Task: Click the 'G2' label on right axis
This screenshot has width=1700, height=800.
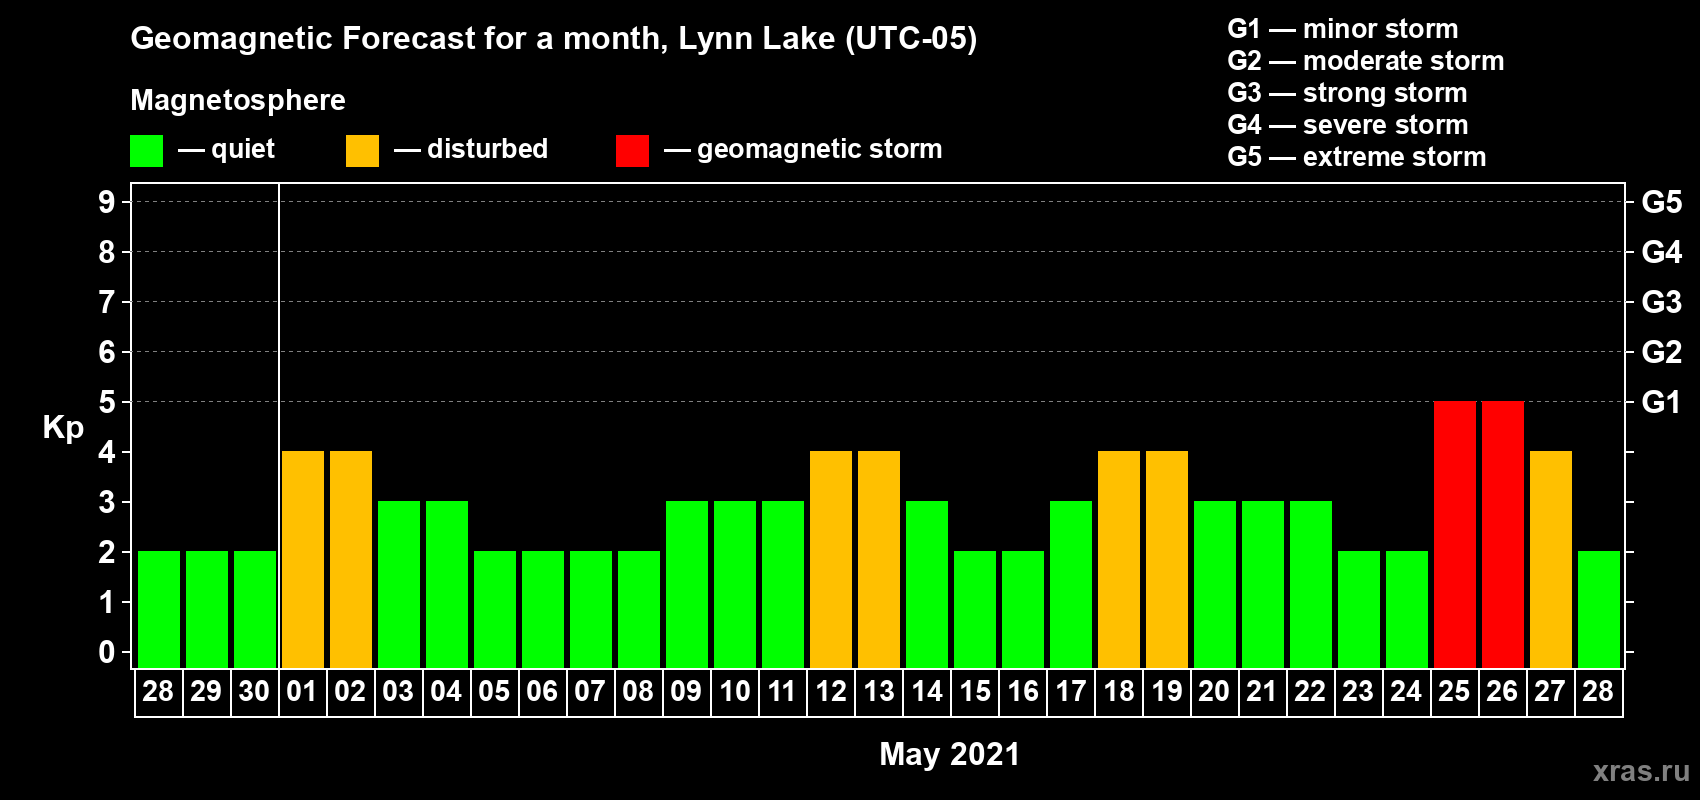Action: pos(1661,352)
